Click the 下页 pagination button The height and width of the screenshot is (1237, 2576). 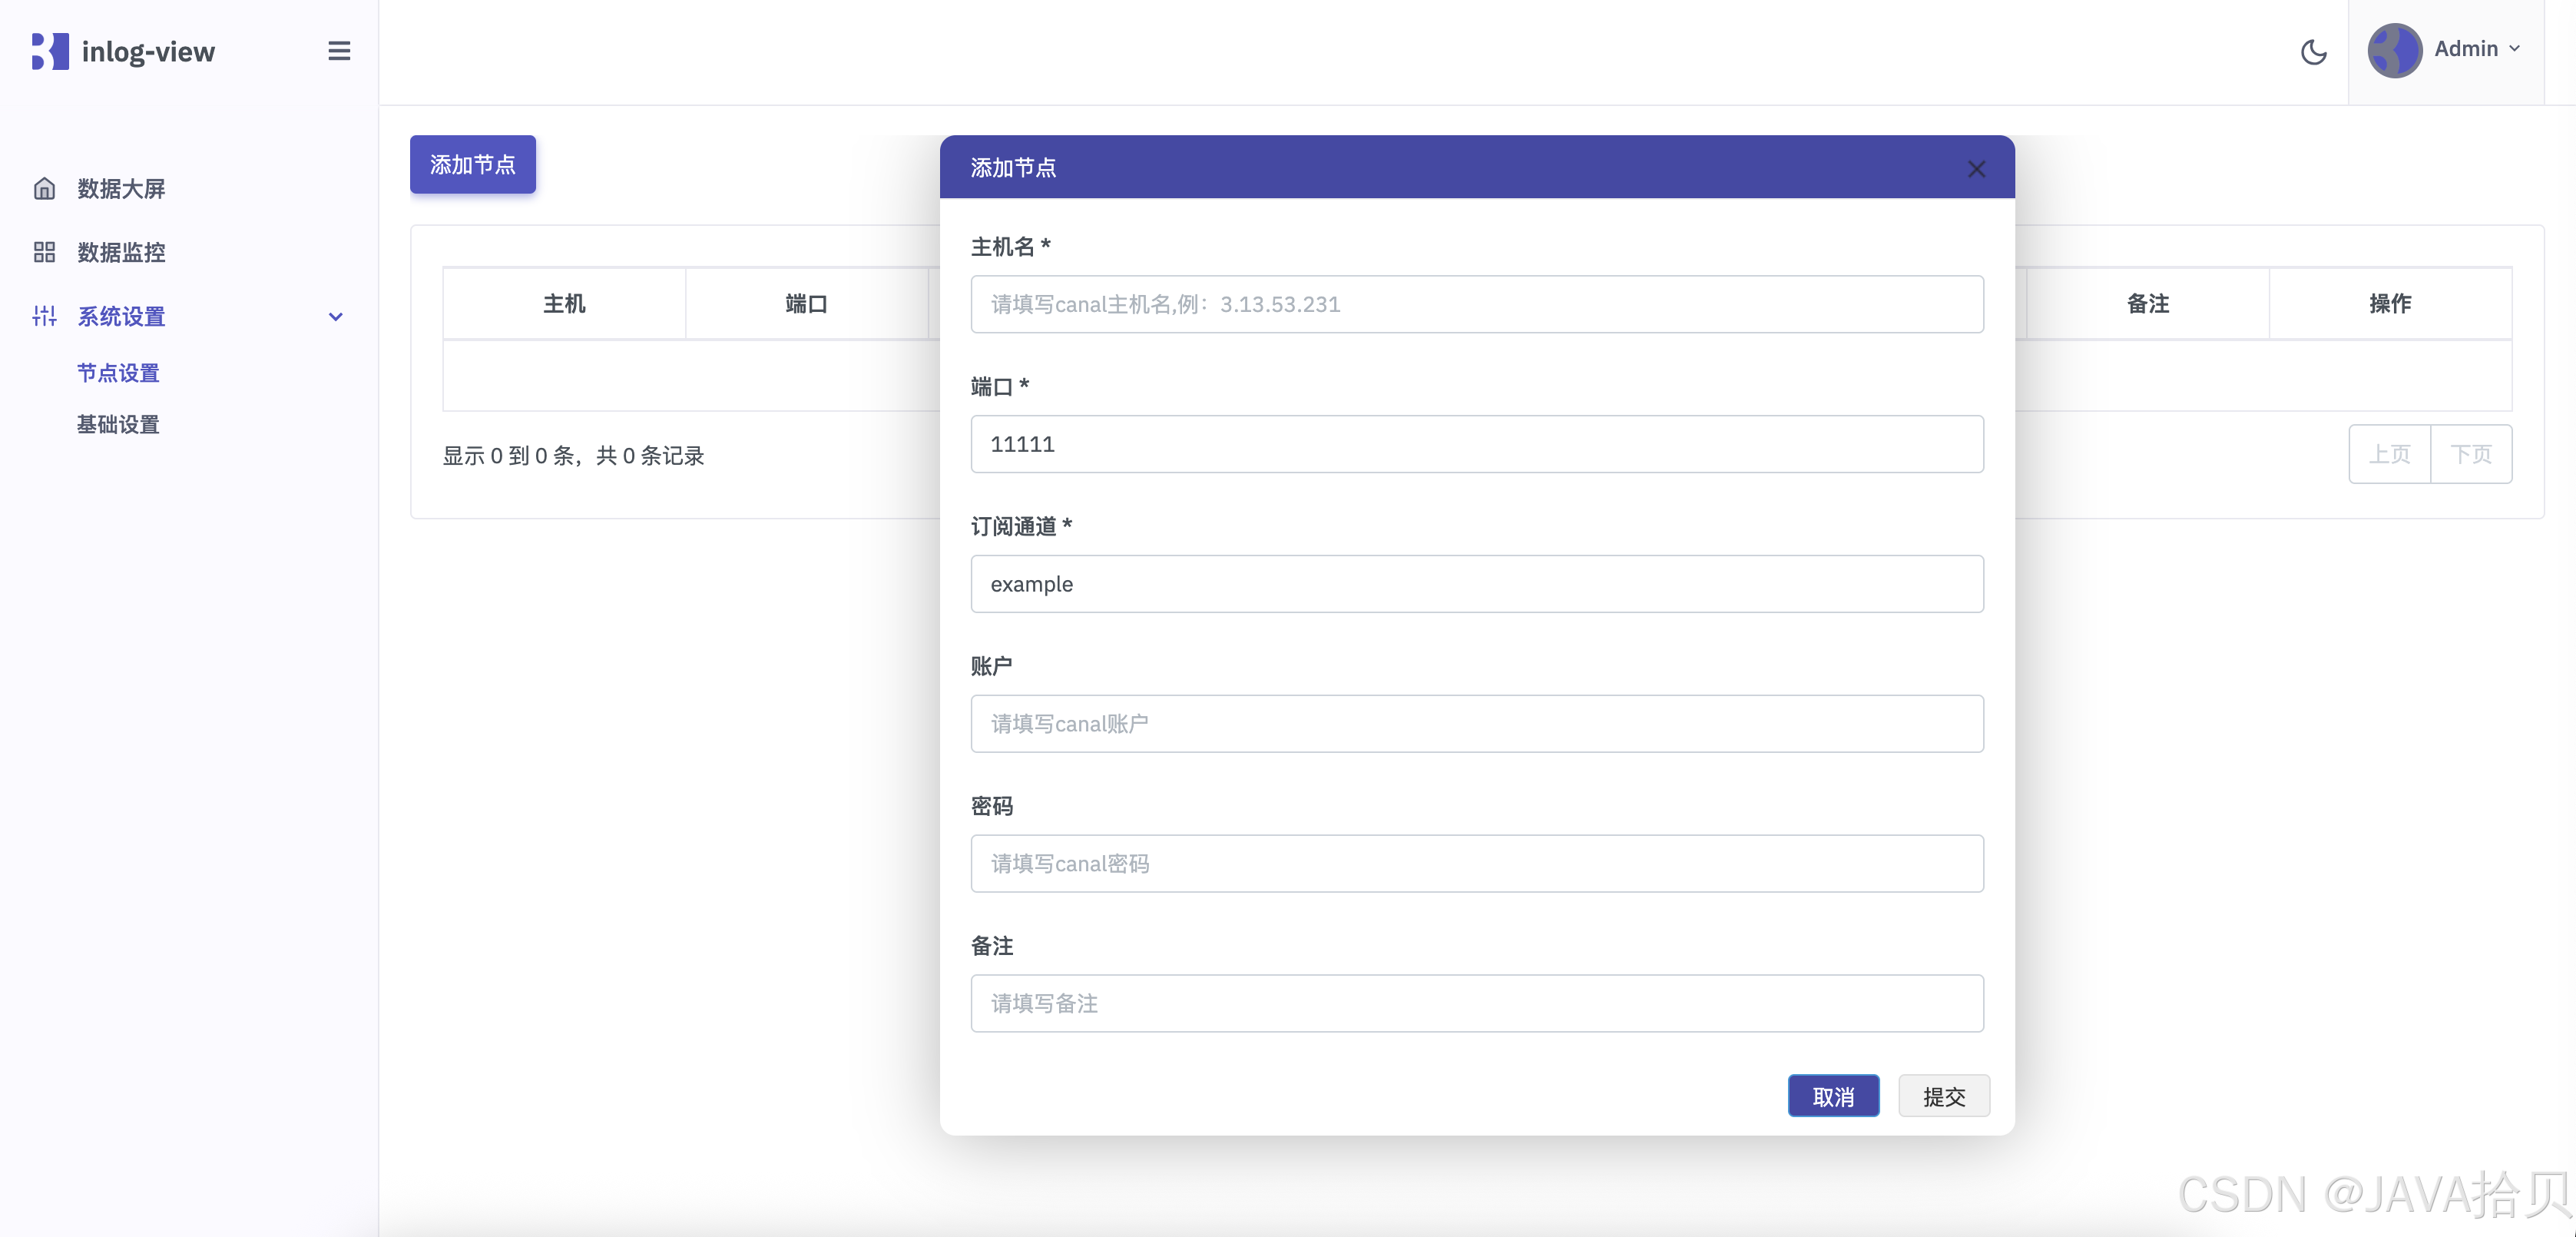tap(2470, 455)
